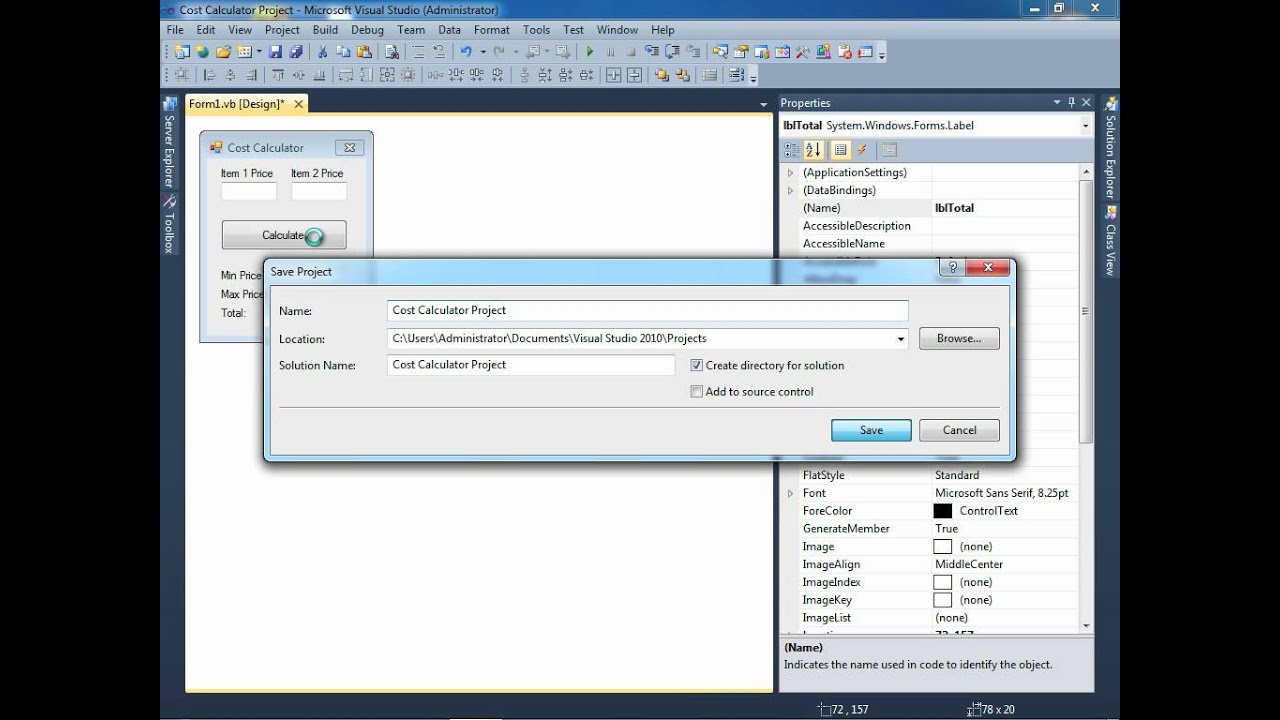
Task: Click the project Name input field
Action: pyautogui.click(x=647, y=311)
